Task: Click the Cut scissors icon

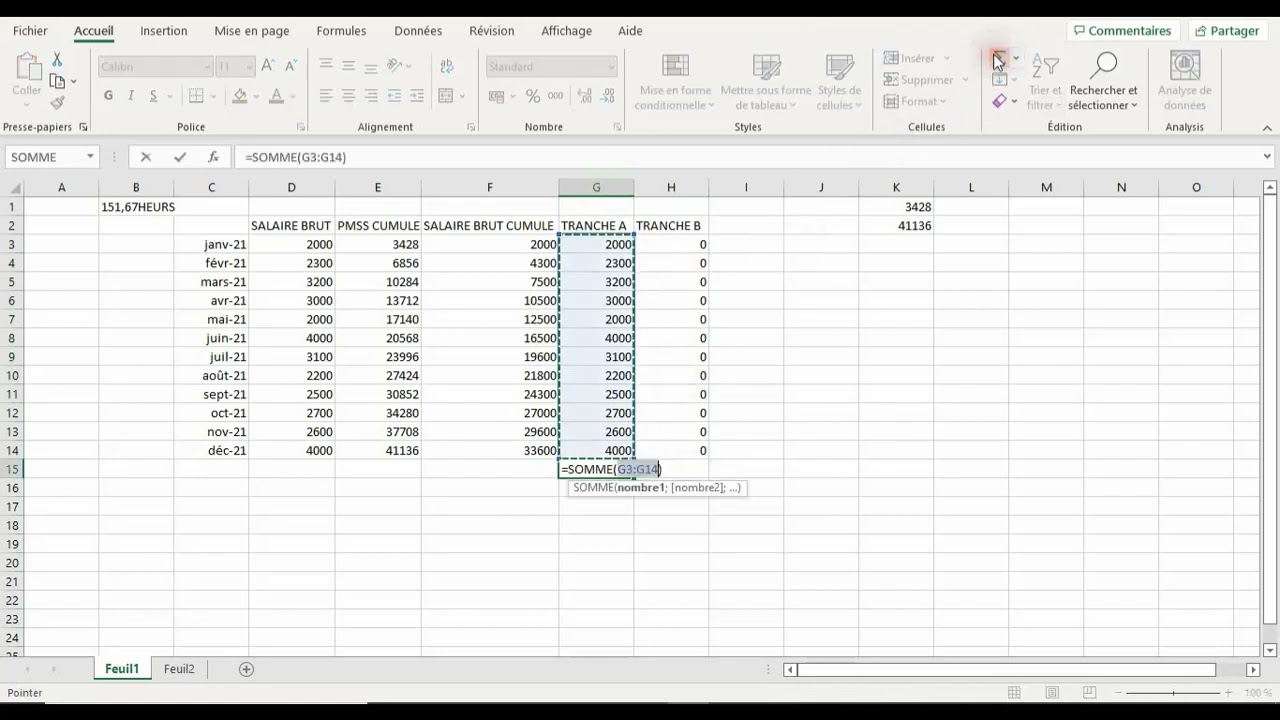Action: (57, 61)
